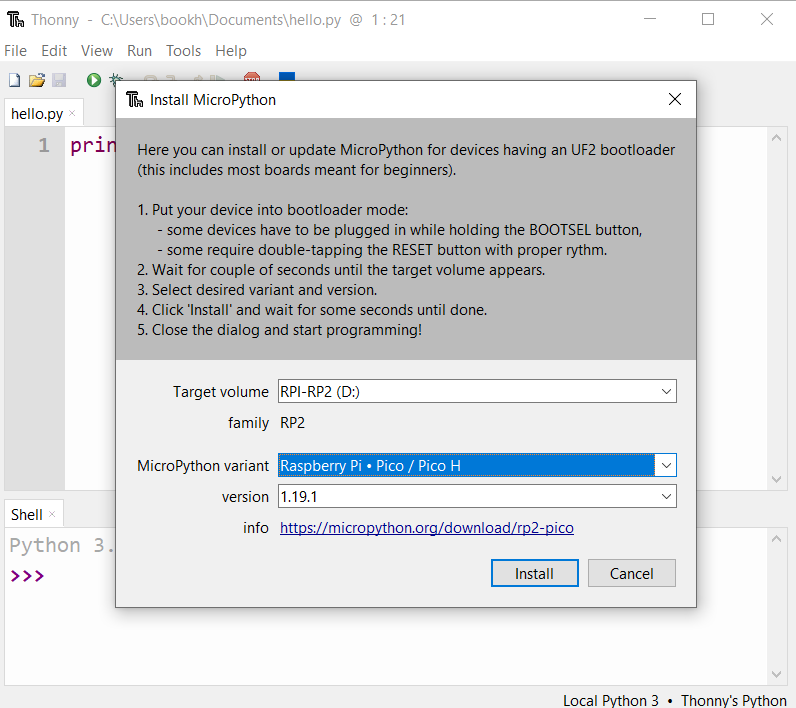The image size is (796, 708).
Task: Click the Install button
Action: [x=535, y=573]
